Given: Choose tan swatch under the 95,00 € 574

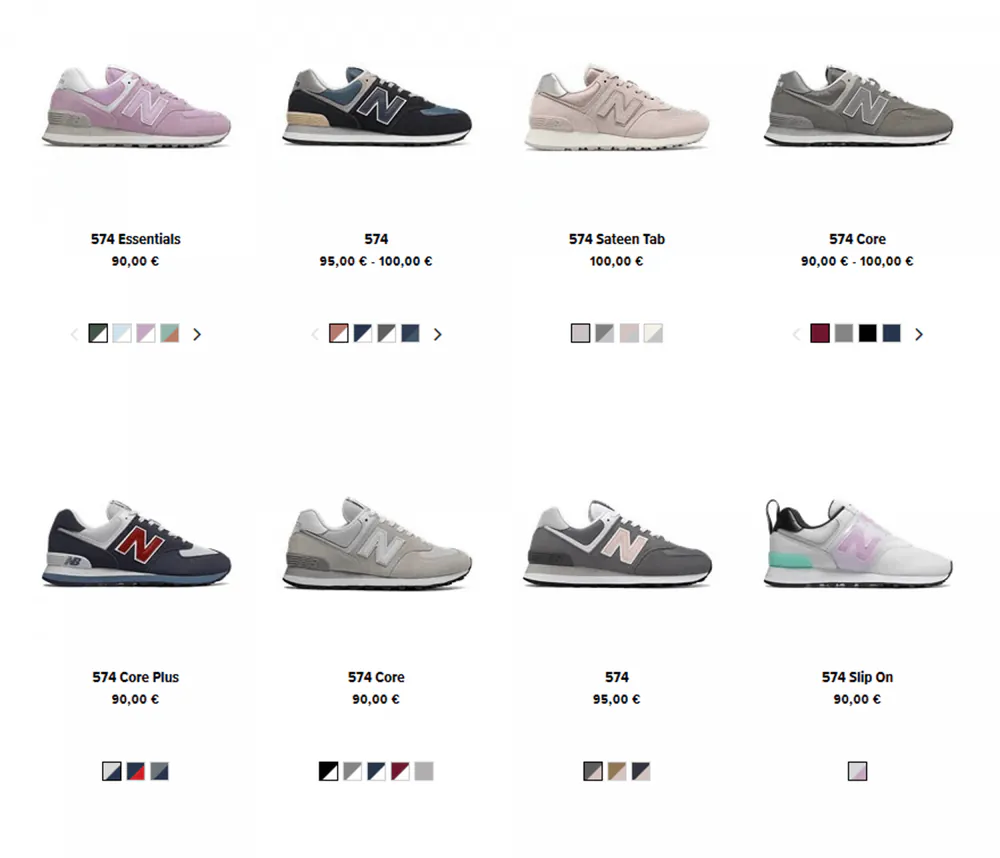Looking at the screenshot, I should [617, 771].
